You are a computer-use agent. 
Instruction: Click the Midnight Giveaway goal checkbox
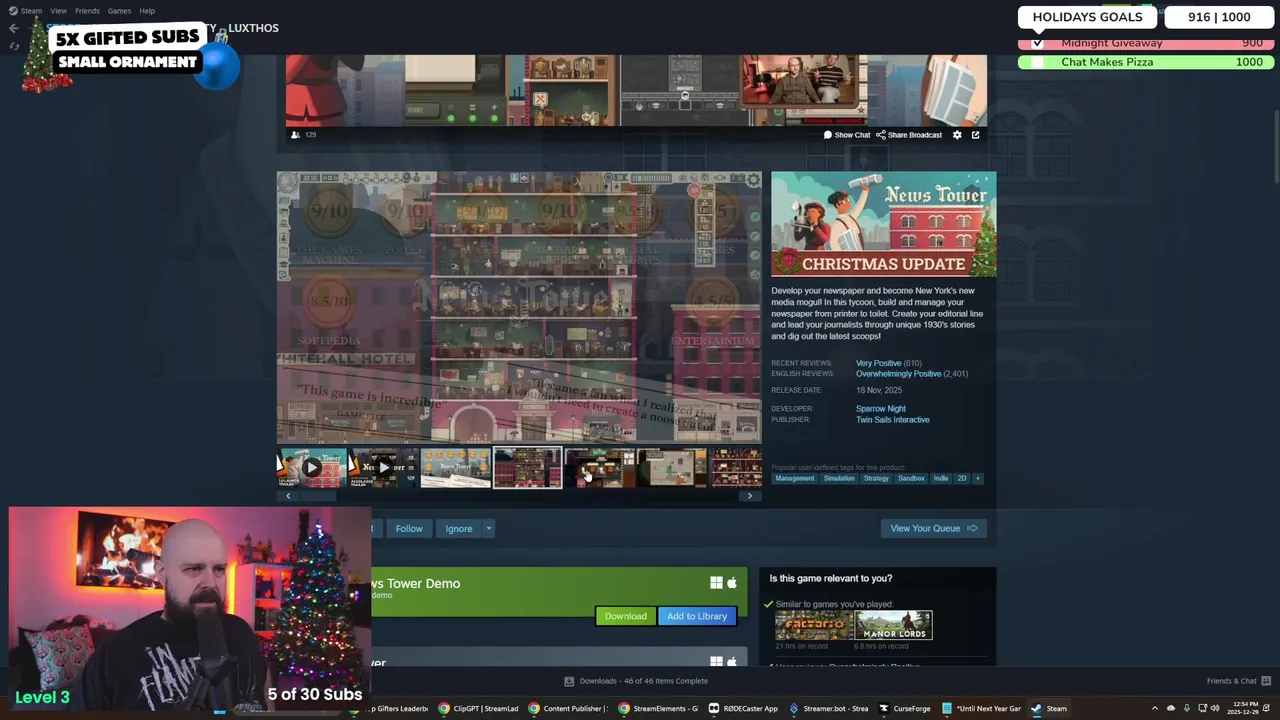click(1037, 44)
